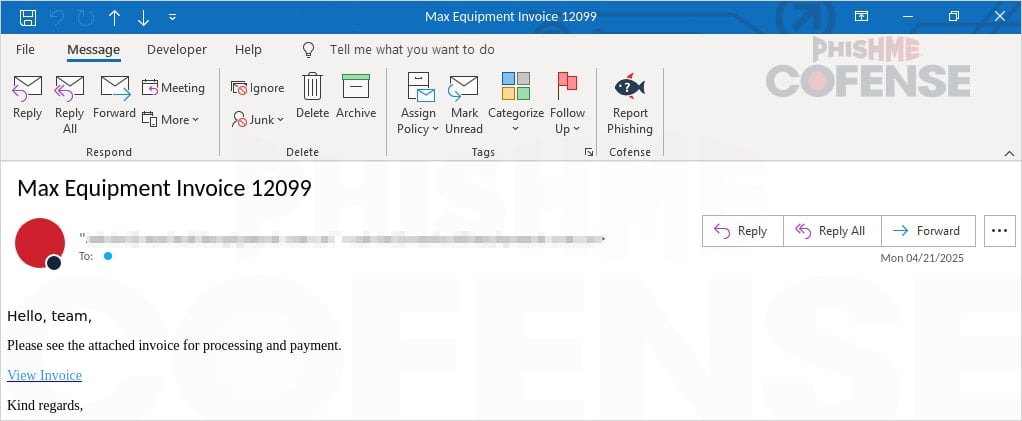Open the File menu
The height and width of the screenshot is (421, 1022).
(x=25, y=49)
